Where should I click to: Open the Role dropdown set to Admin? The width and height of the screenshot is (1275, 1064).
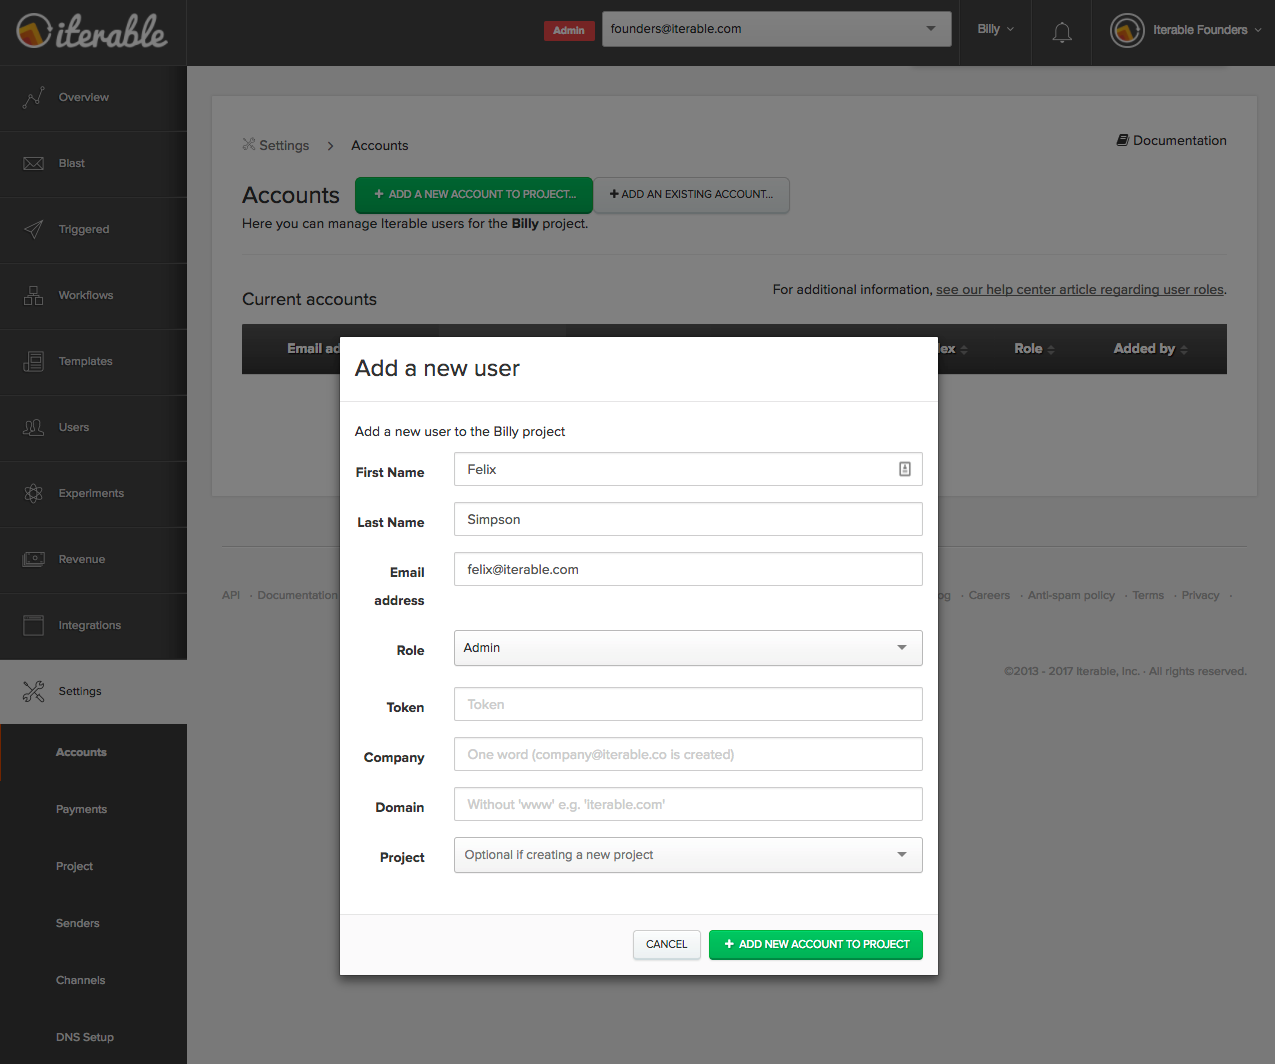(x=688, y=648)
